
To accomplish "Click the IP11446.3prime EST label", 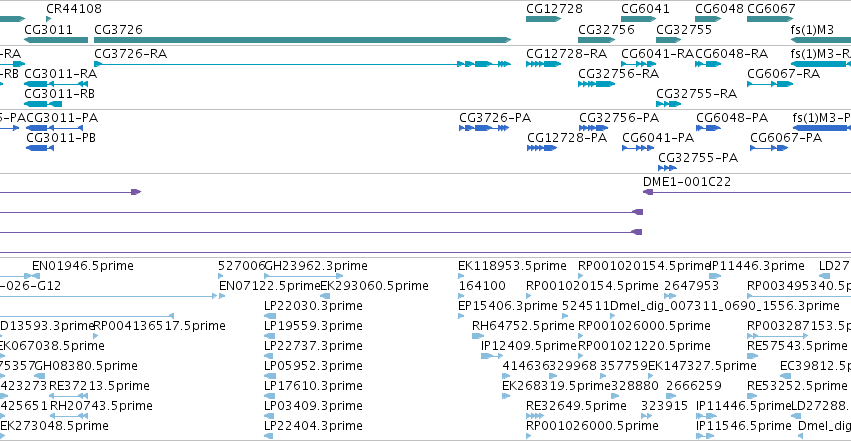I will (x=758, y=266).
